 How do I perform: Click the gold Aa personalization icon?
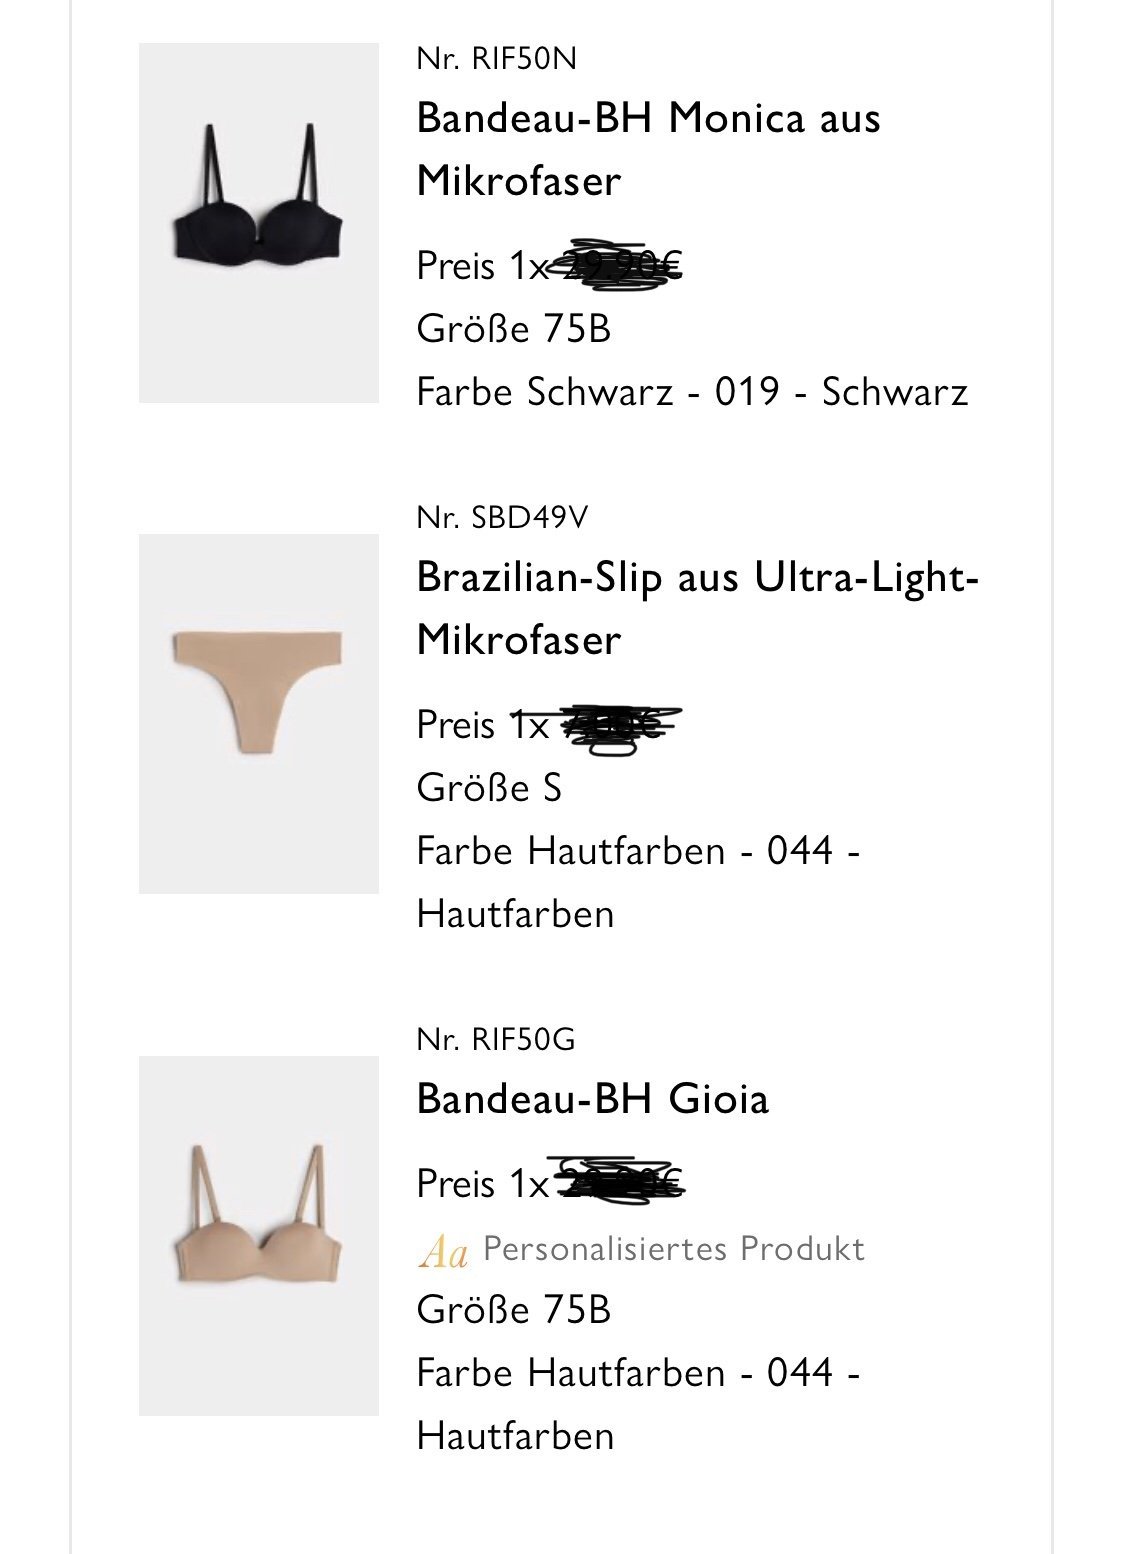click(443, 1250)
